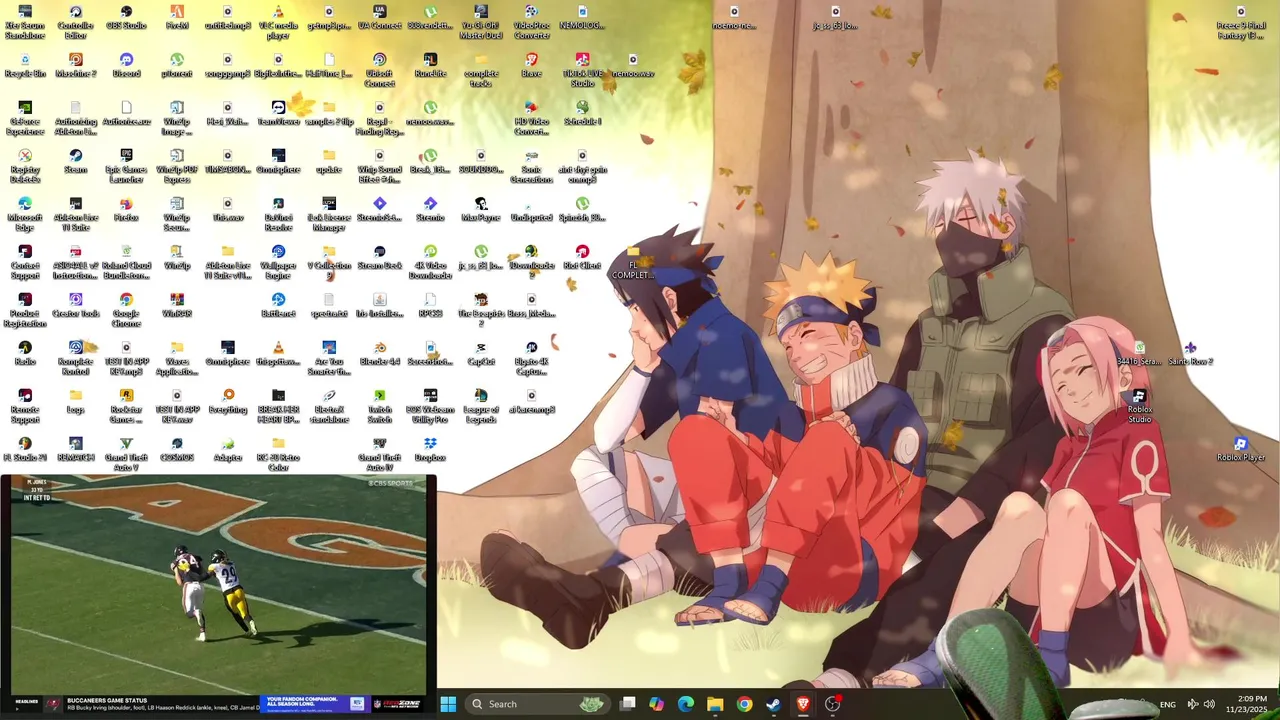Open the RPCS3 desktop shortcut
Image resolution: width=1280 pixels, height=720 pixels.
[430, 306]
